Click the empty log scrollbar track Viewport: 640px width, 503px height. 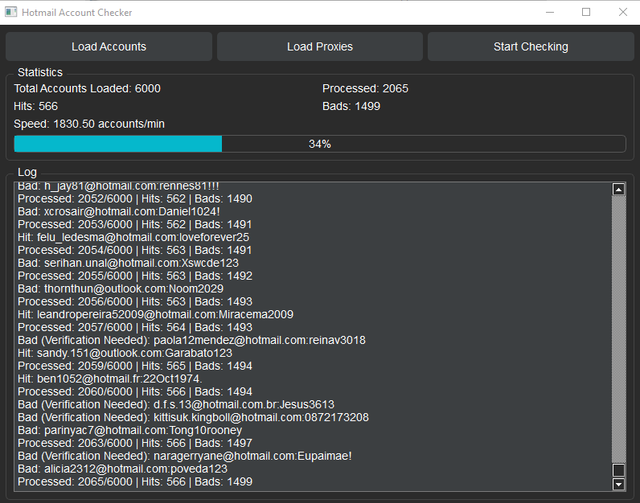(618, 330)
